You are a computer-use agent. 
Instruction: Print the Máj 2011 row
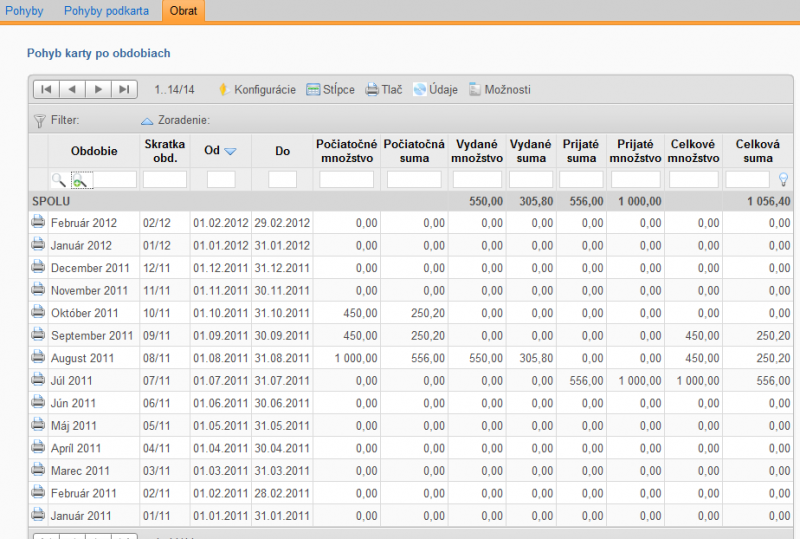coord(38,425)
